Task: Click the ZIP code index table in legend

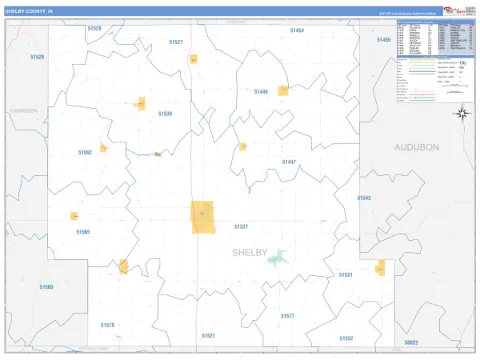Action: (x=436, y=38)
